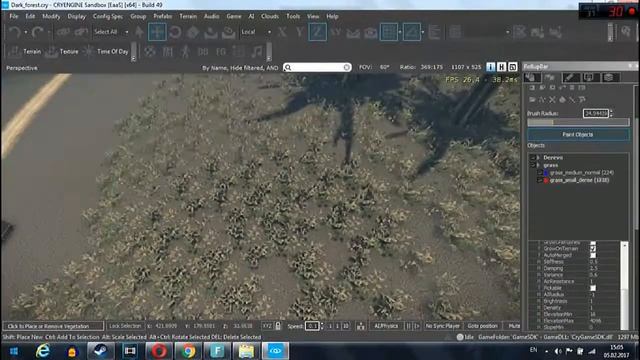Toggle the blue info display button
640x360 pixels.
(491, 67)
